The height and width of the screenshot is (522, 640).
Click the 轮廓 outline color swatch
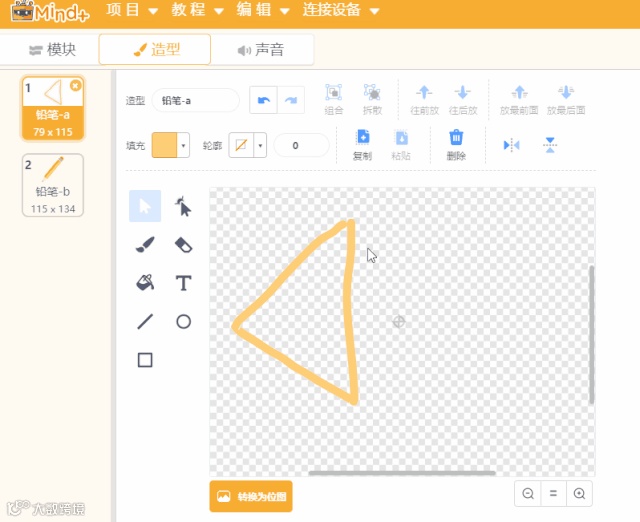click(241, 145)
